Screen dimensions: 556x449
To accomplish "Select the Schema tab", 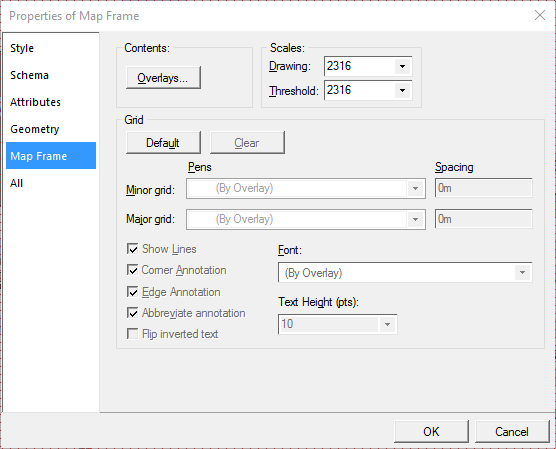I will click(29, 75).
